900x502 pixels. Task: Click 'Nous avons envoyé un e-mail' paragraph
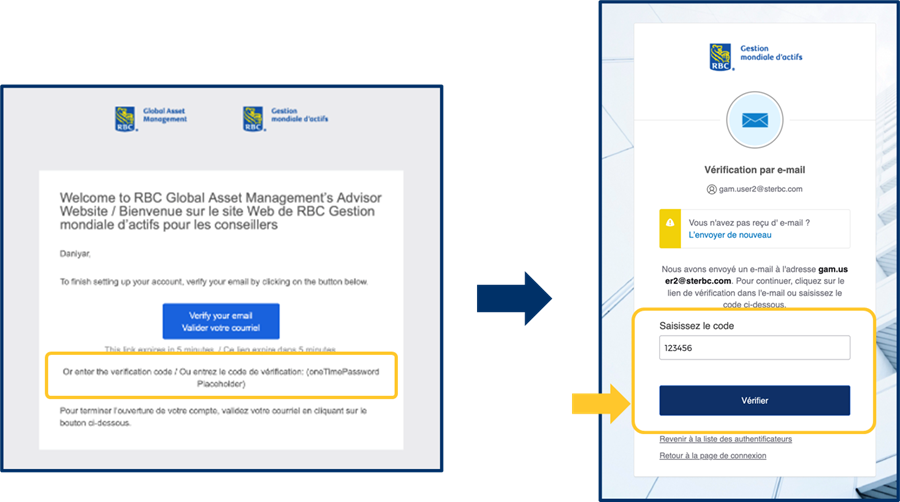754,286
